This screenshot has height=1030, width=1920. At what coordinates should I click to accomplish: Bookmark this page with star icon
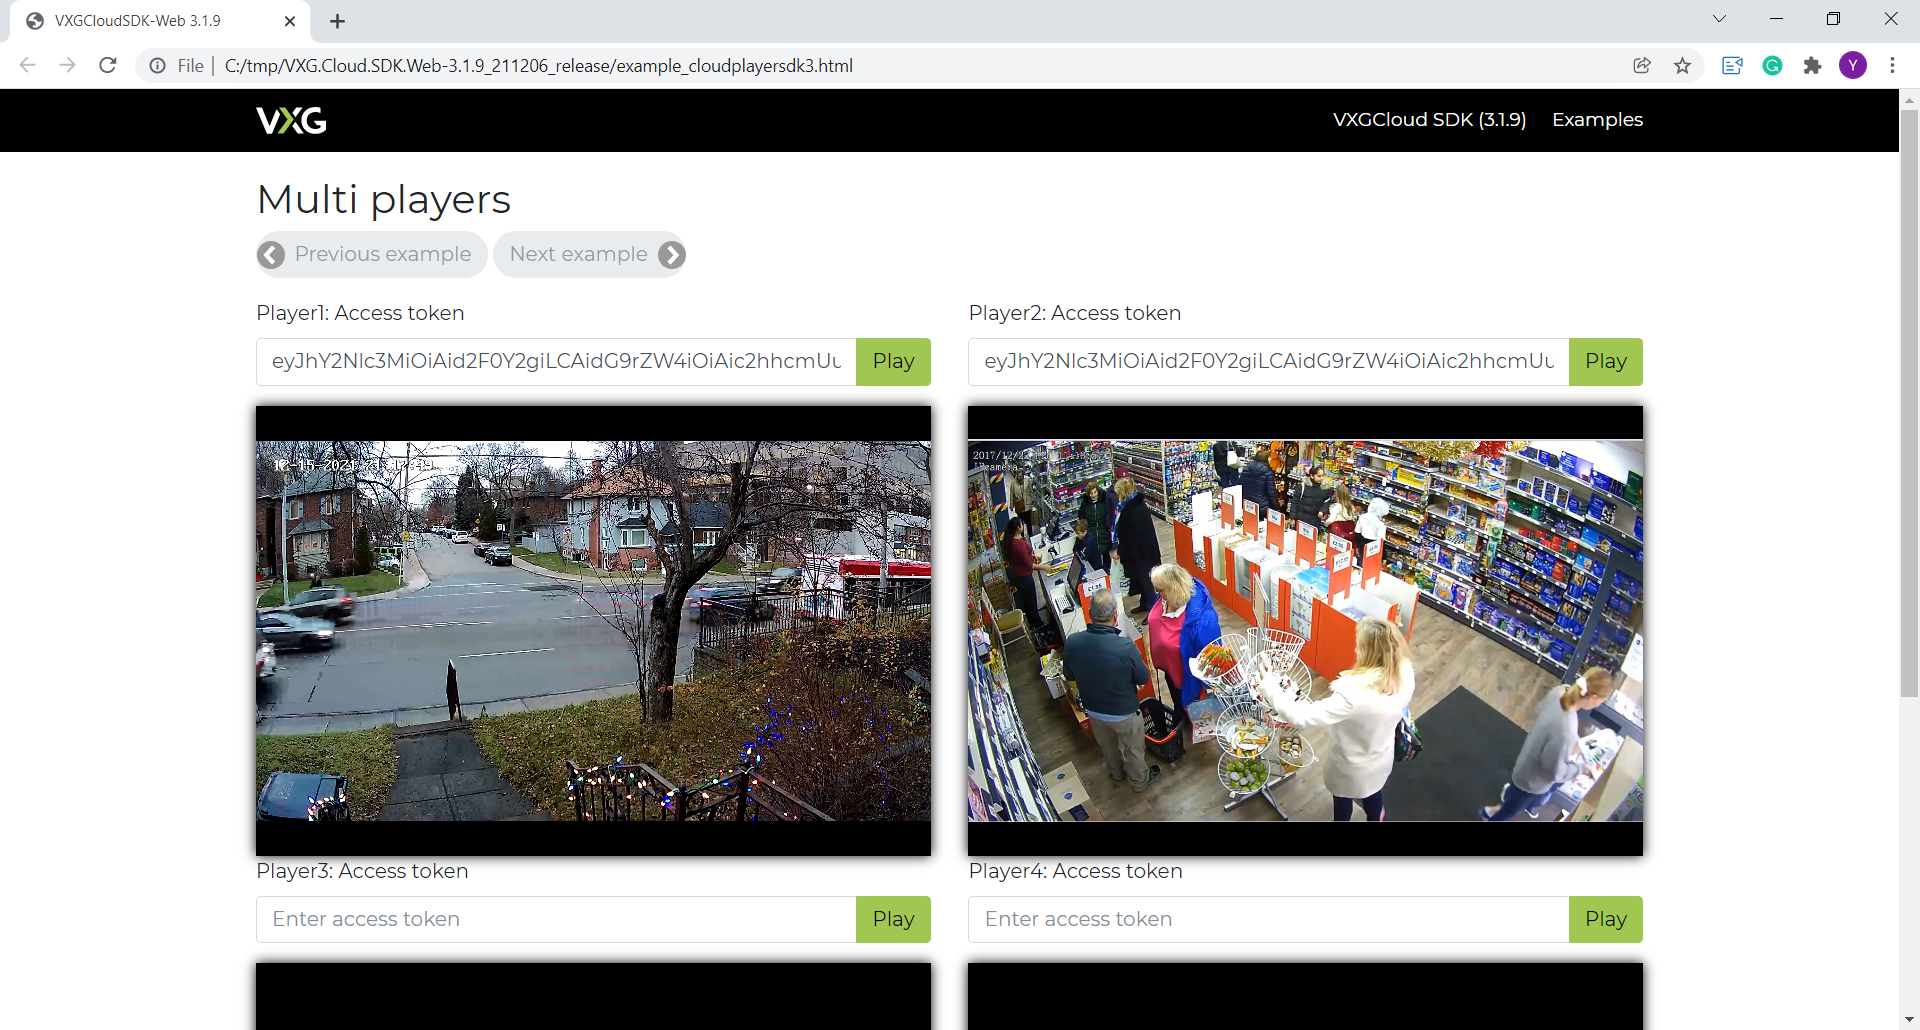coord(1682,66)
